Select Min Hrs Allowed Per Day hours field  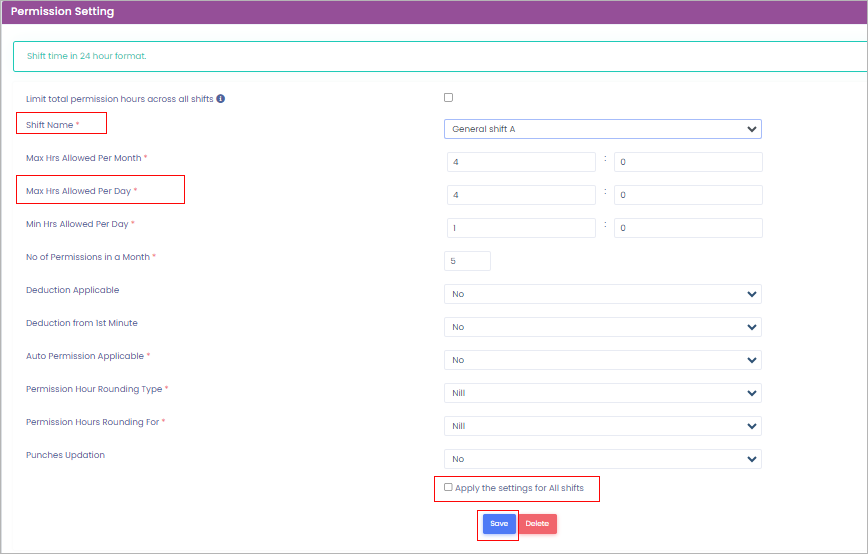521,228
